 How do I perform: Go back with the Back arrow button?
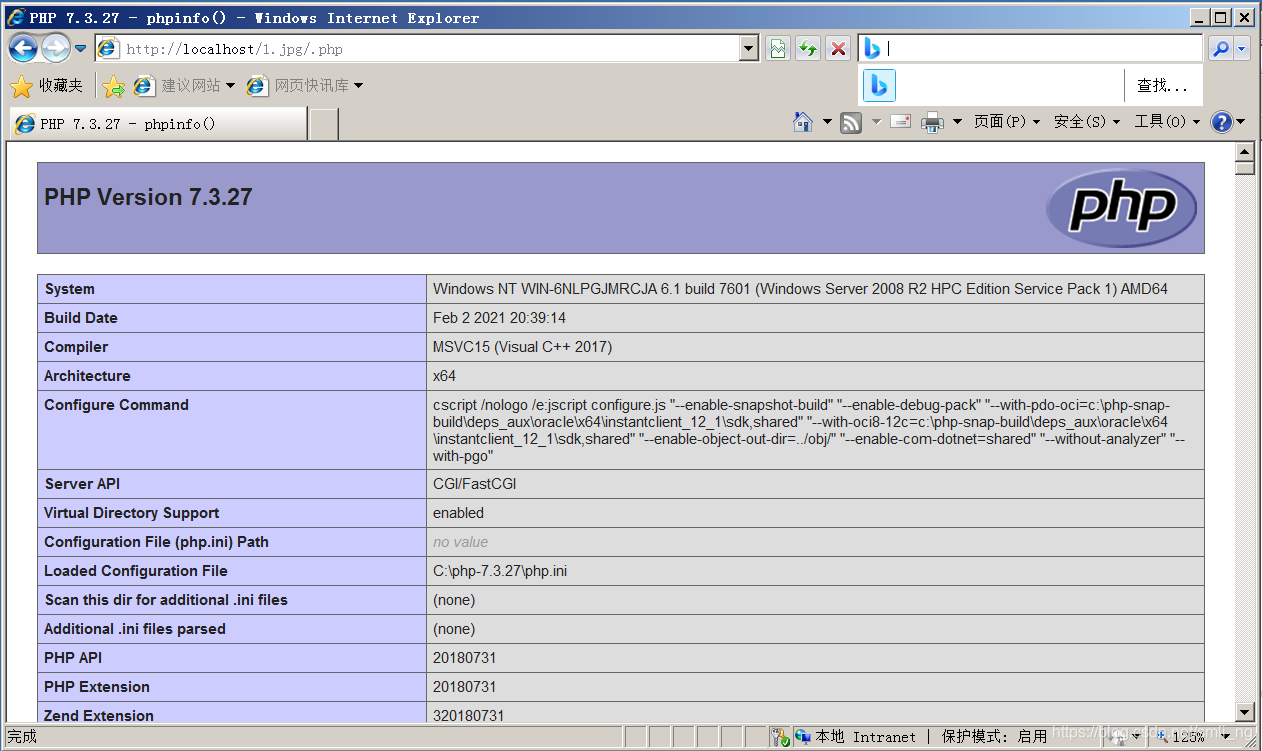point(23,47)
